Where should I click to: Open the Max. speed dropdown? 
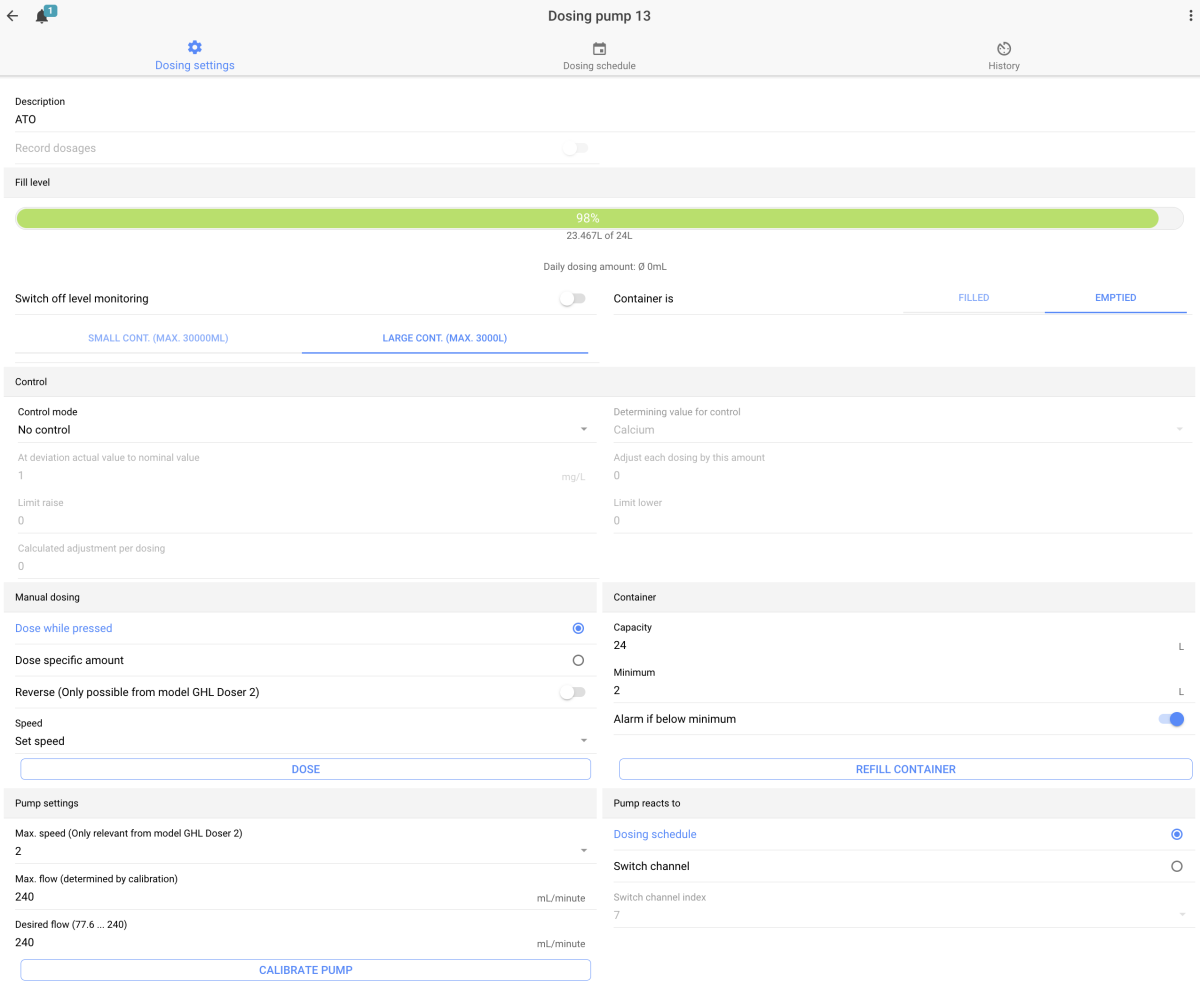[x=304, y=851]
